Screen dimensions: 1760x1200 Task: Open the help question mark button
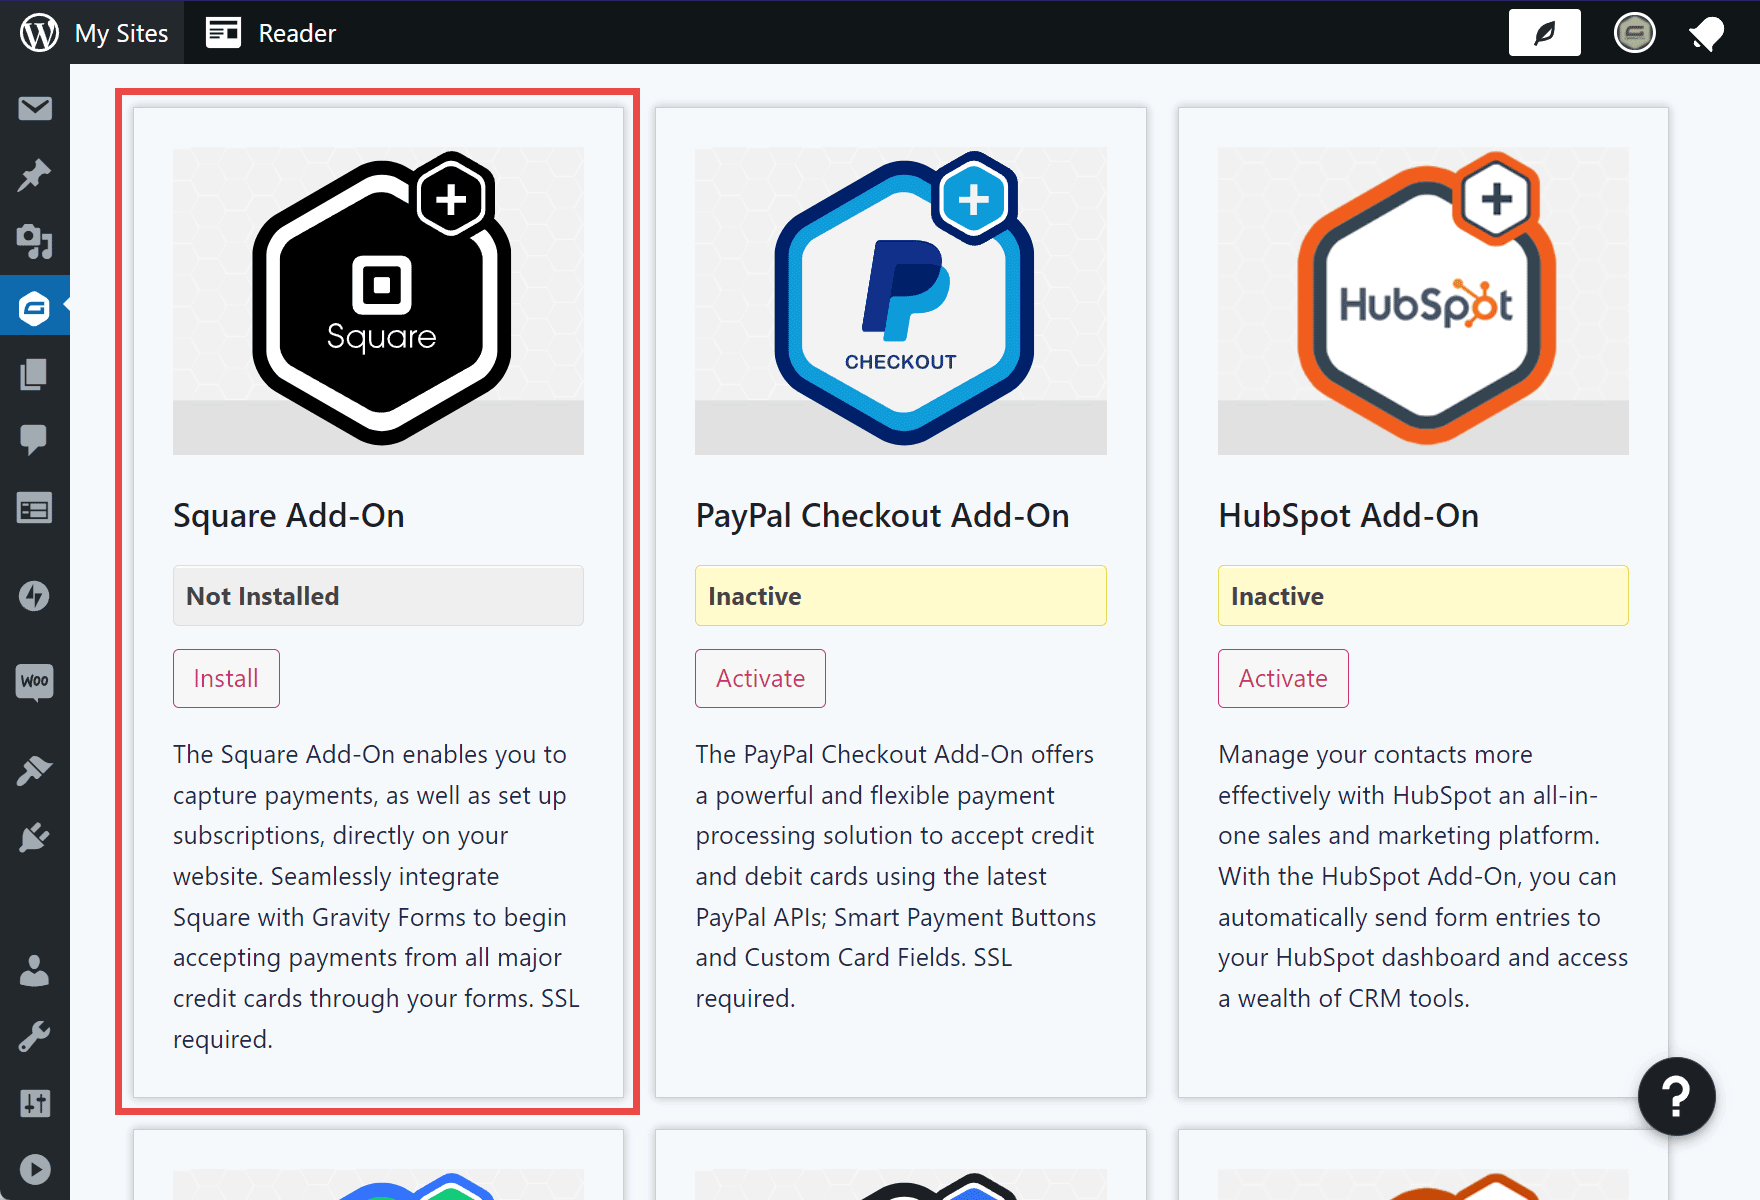1676,1096
